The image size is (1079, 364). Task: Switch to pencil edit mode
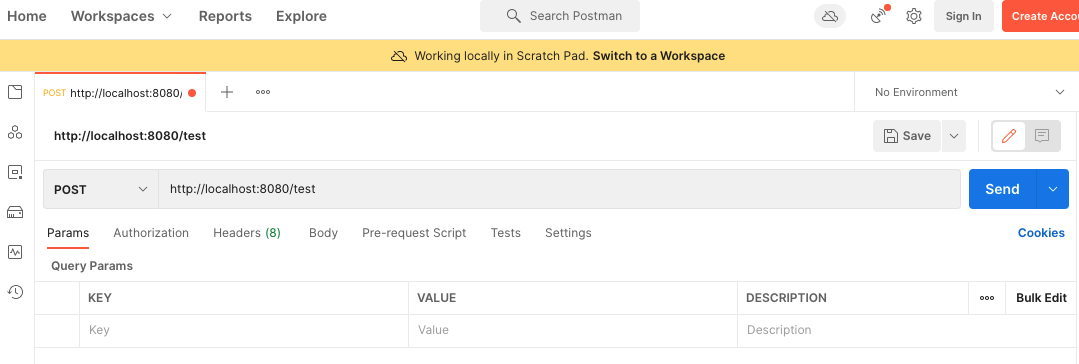pyautogui.click(x=1009, y=136)
